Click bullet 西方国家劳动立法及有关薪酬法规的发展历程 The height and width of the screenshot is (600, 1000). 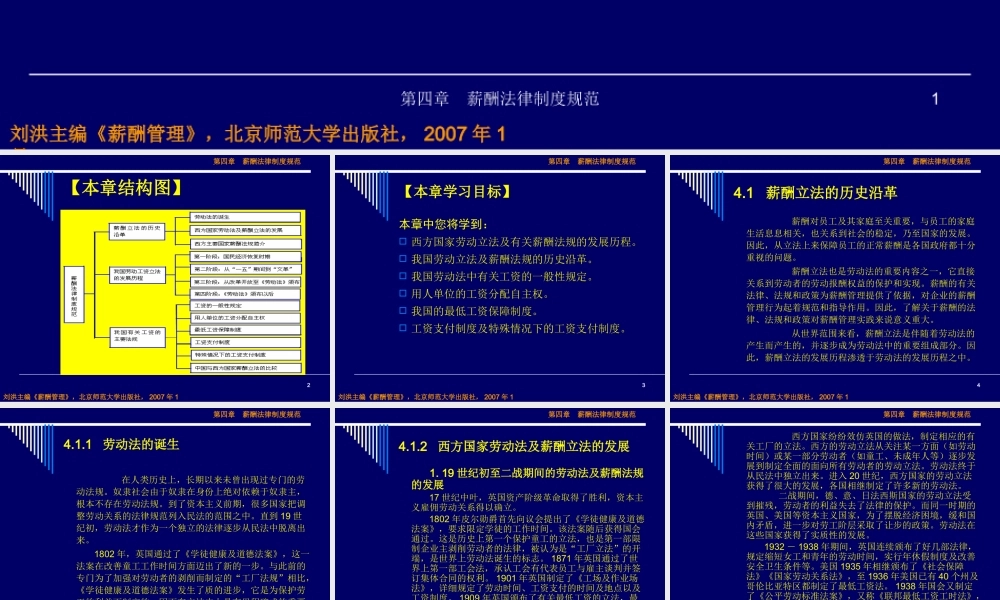pyautogui.click(x=525, y=242)
